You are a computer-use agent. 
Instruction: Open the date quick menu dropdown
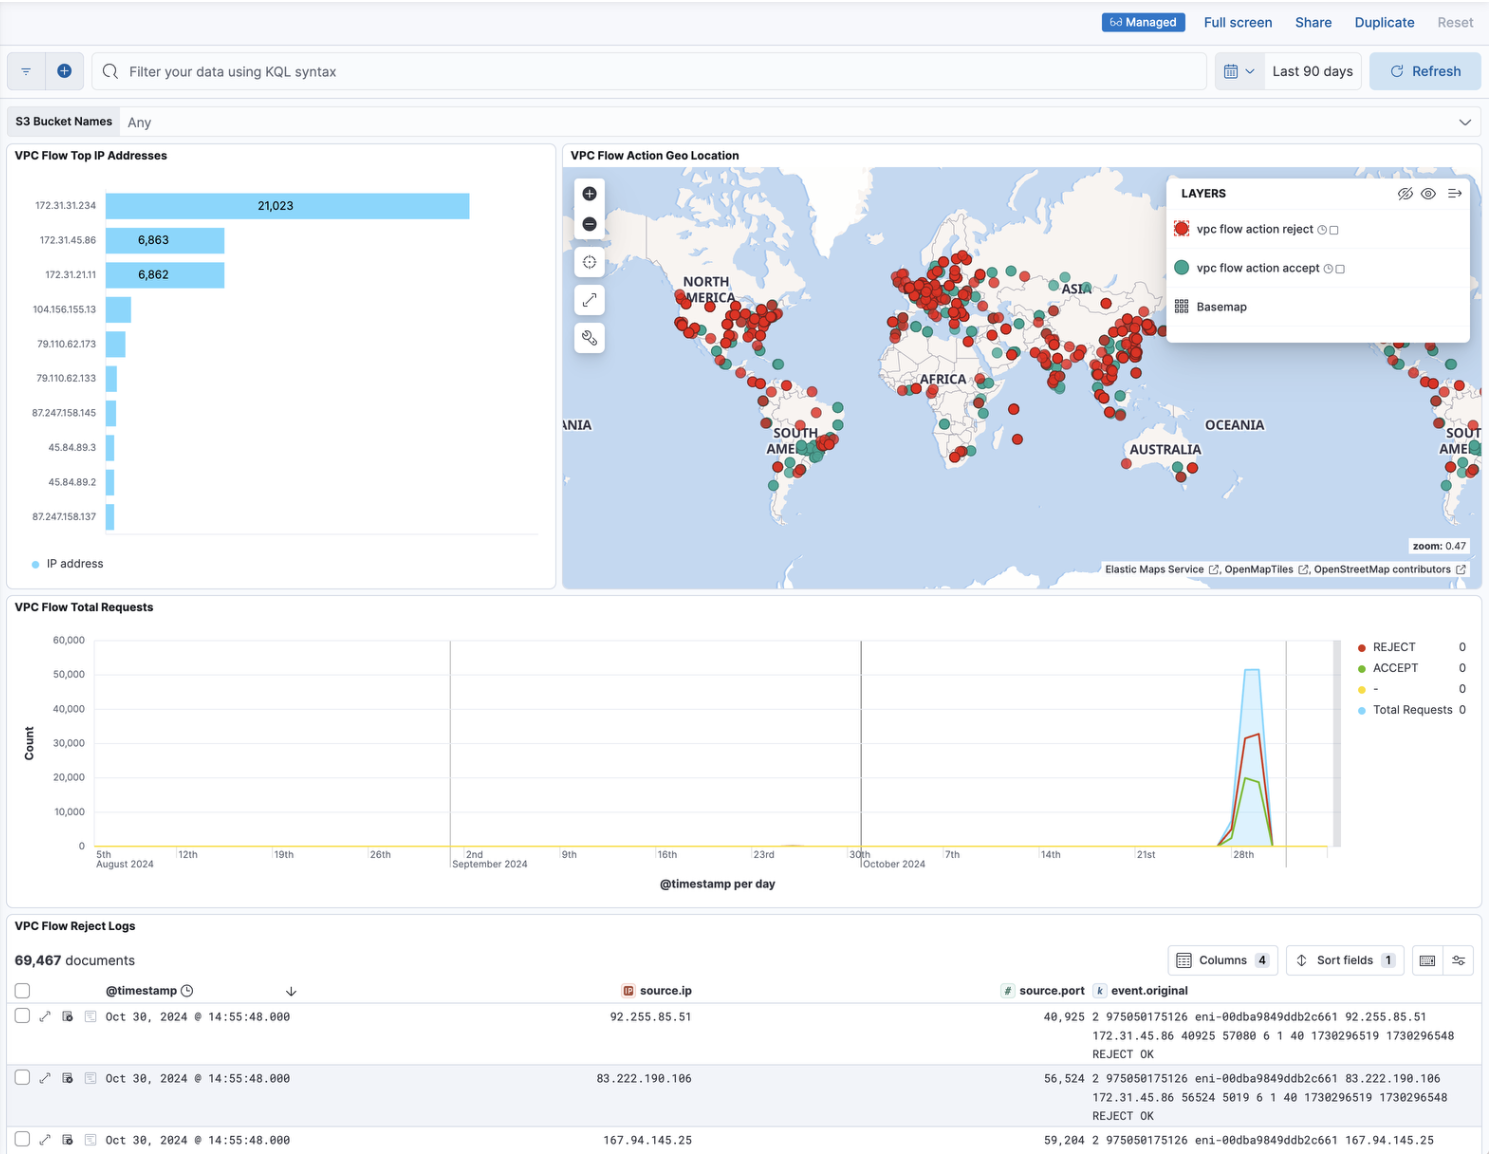(1239, 71)
